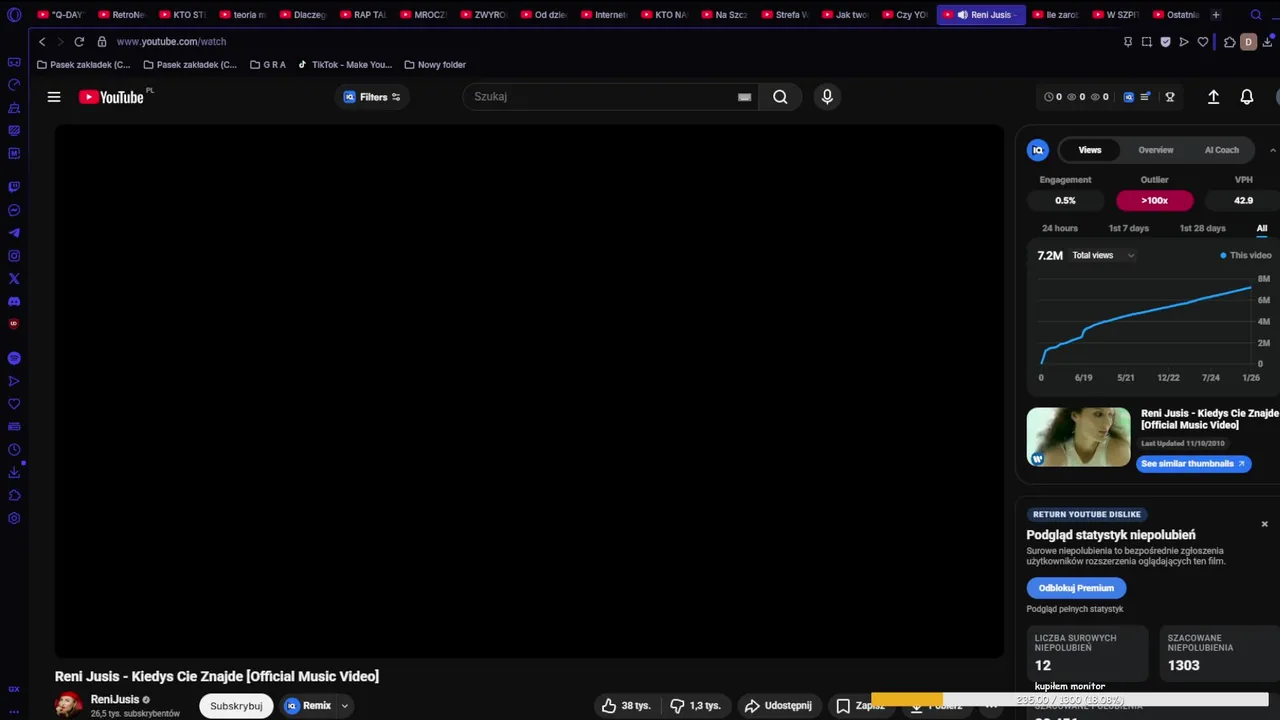1280x720 pixels.
Task: Close the Return YouTube Dislike panel
Action: pos(1264,524)
